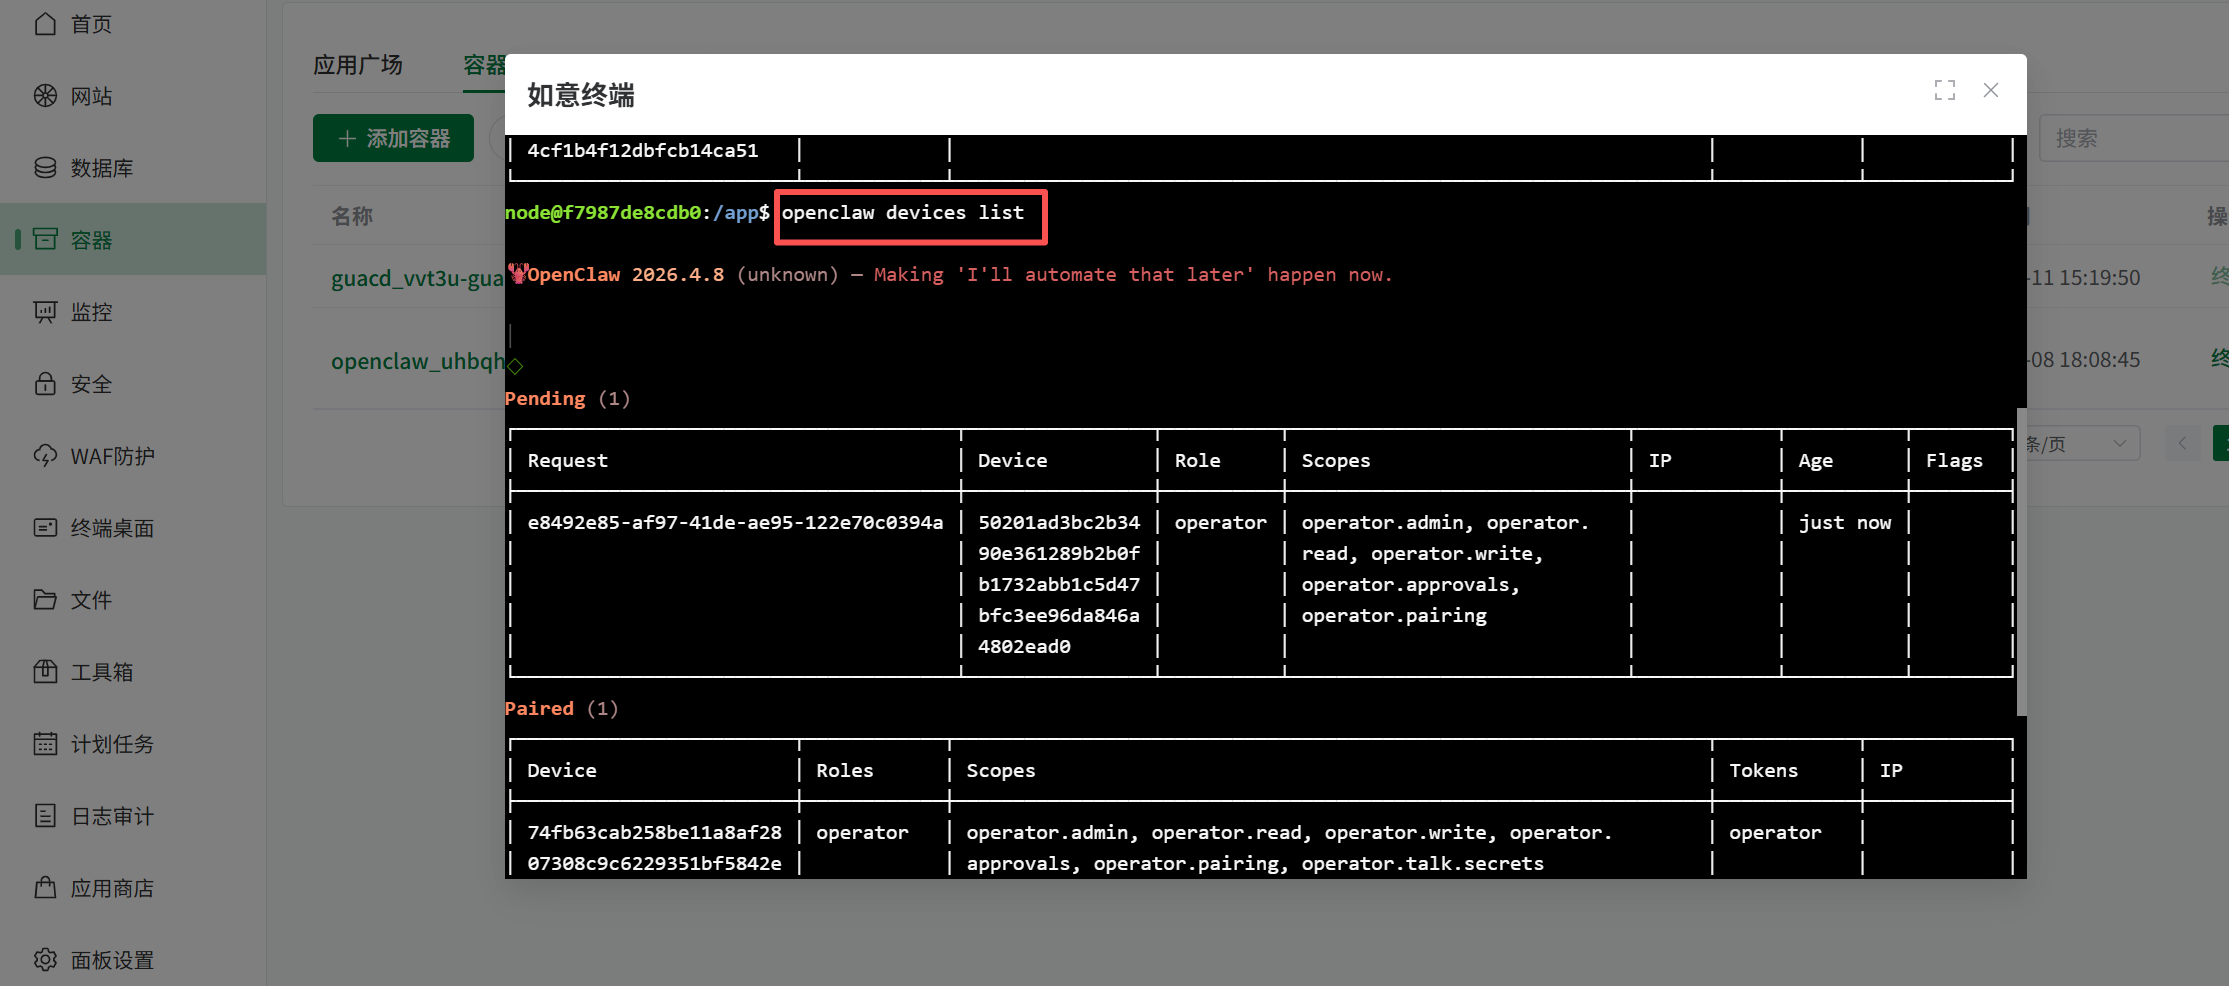Open the Website (网站) globe icon
Screen dimensions: 2229x986
tap(45, 96)
